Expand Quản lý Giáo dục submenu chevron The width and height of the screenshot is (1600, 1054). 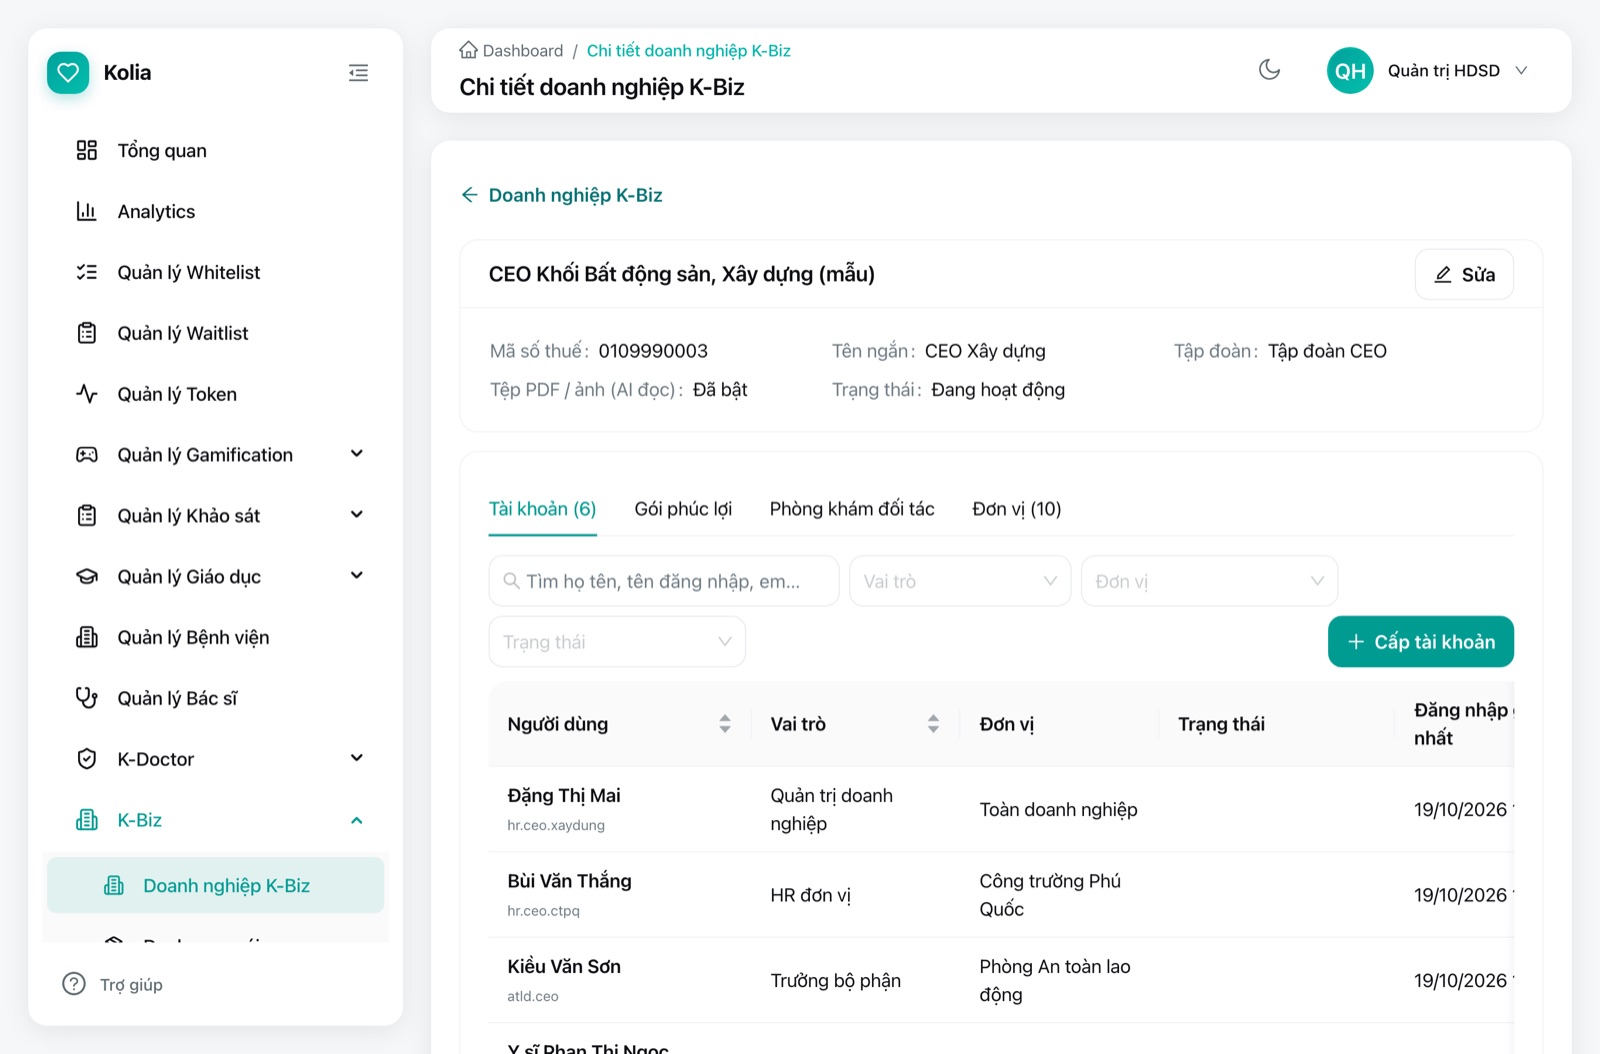point(357,576)
